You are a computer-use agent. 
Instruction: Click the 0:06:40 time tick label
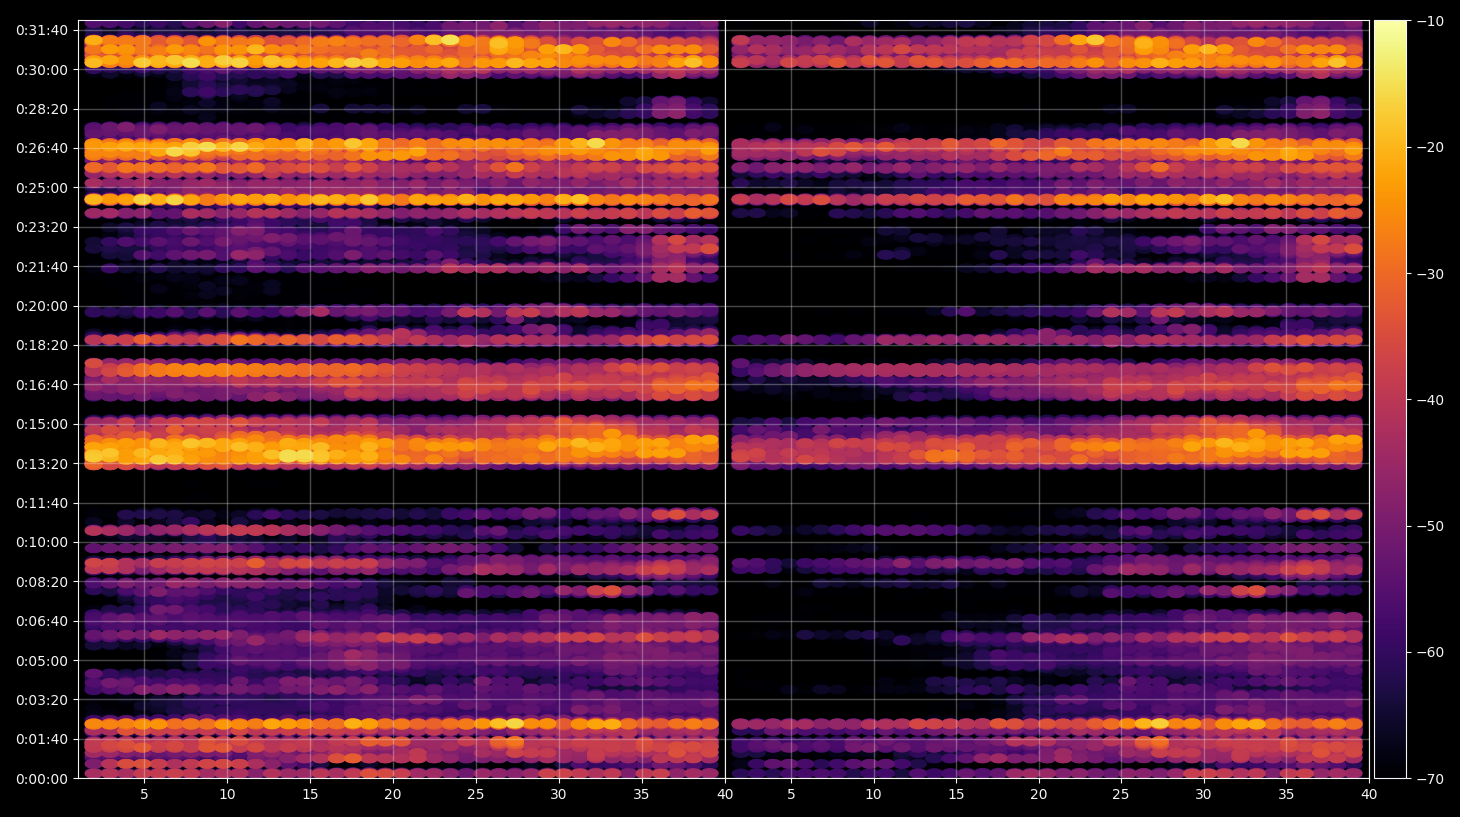[42, 621]
